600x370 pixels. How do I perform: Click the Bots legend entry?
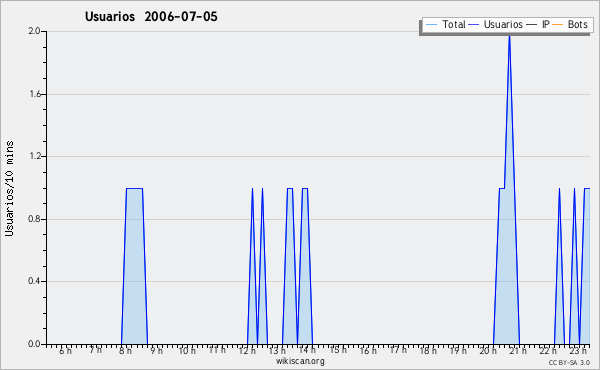pos(570,24)
